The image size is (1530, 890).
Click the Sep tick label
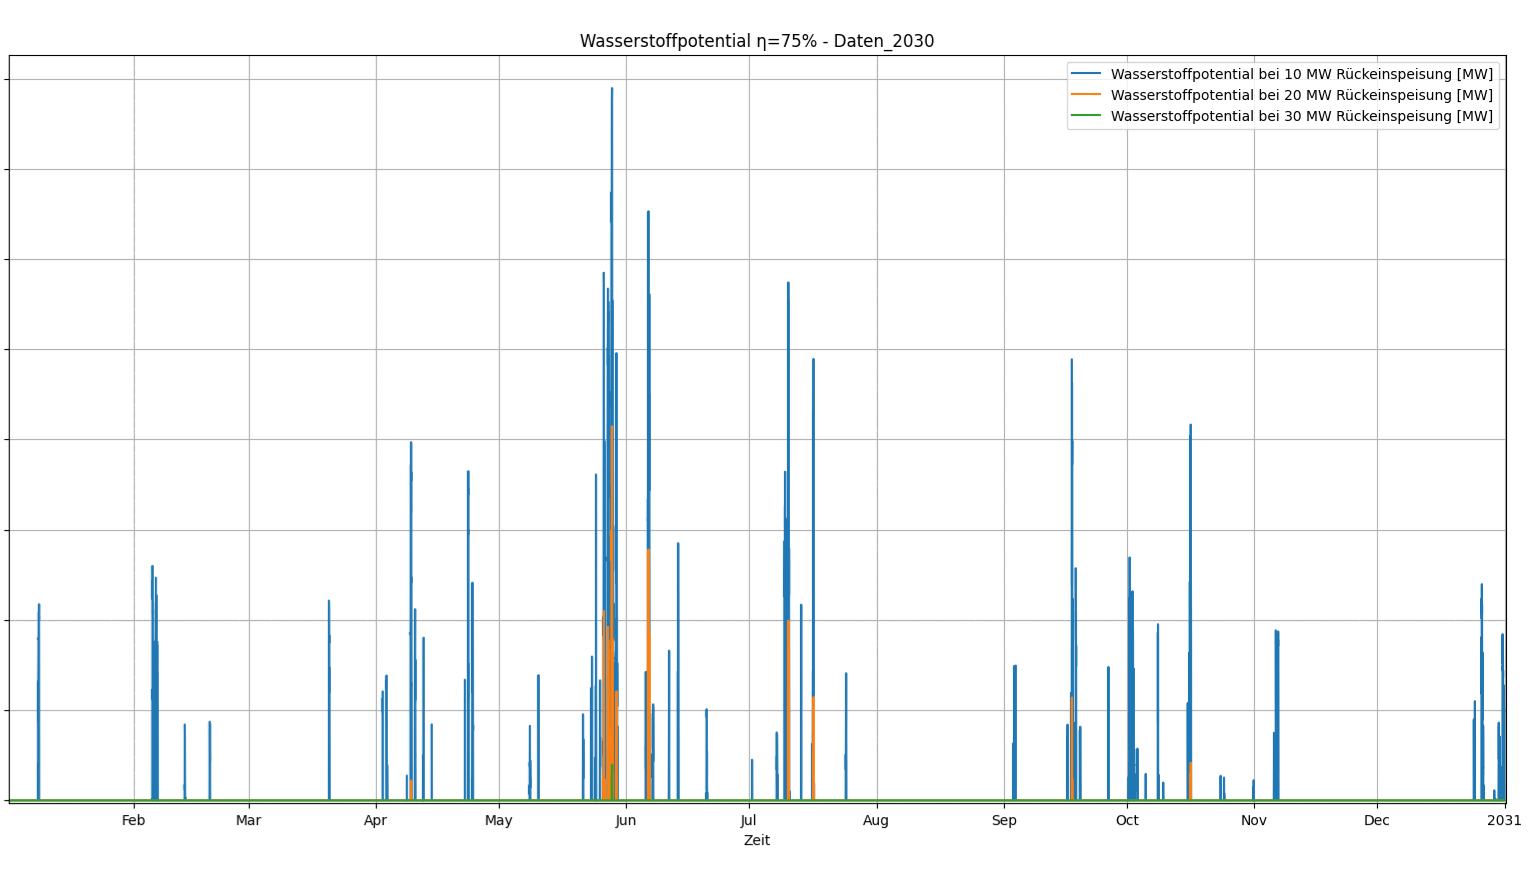coord(1004,820)
